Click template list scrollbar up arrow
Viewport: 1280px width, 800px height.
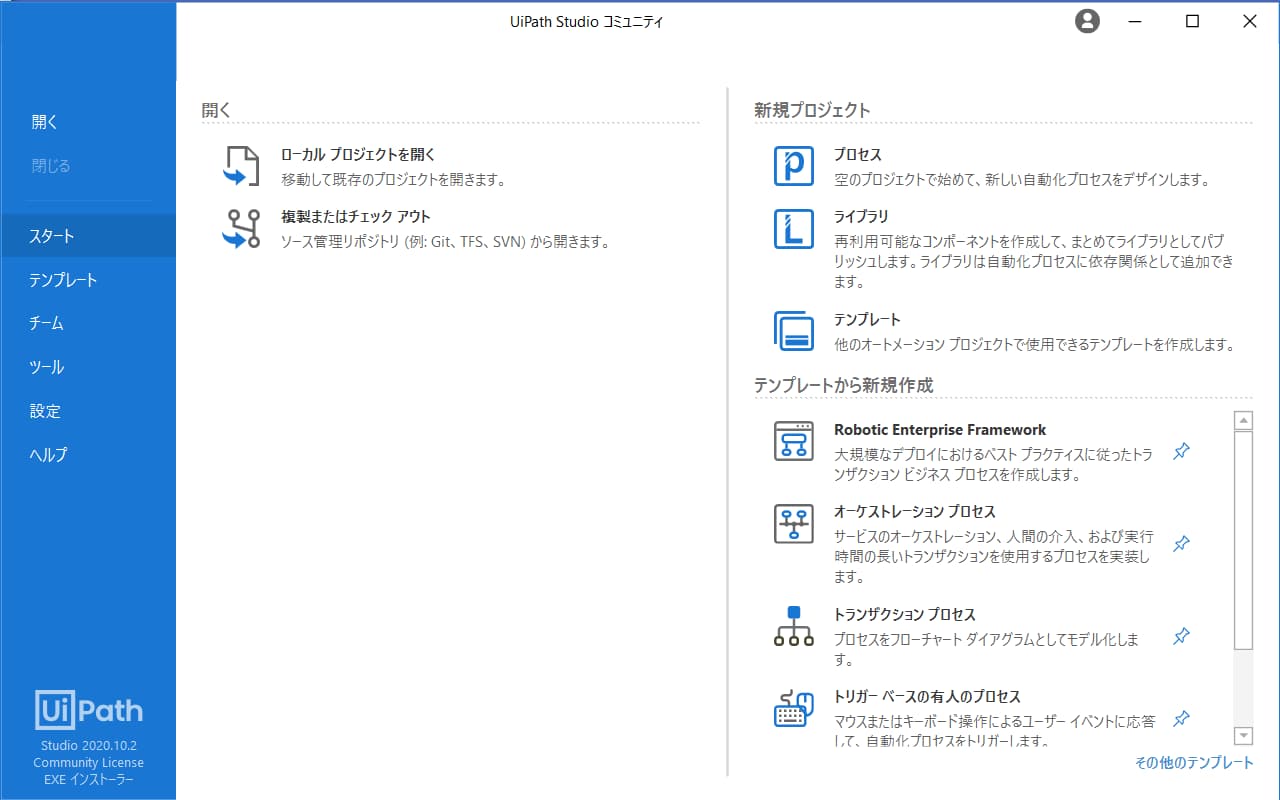point(1244,421)
